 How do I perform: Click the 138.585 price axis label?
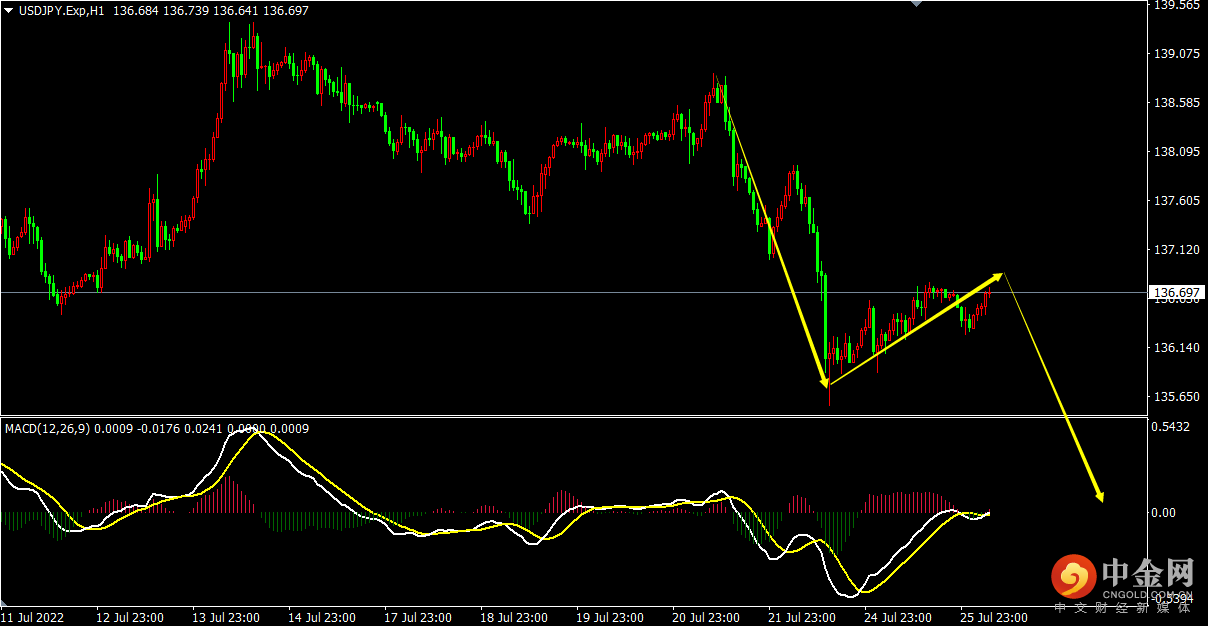pyautogui.click(x=1176, y=103)
